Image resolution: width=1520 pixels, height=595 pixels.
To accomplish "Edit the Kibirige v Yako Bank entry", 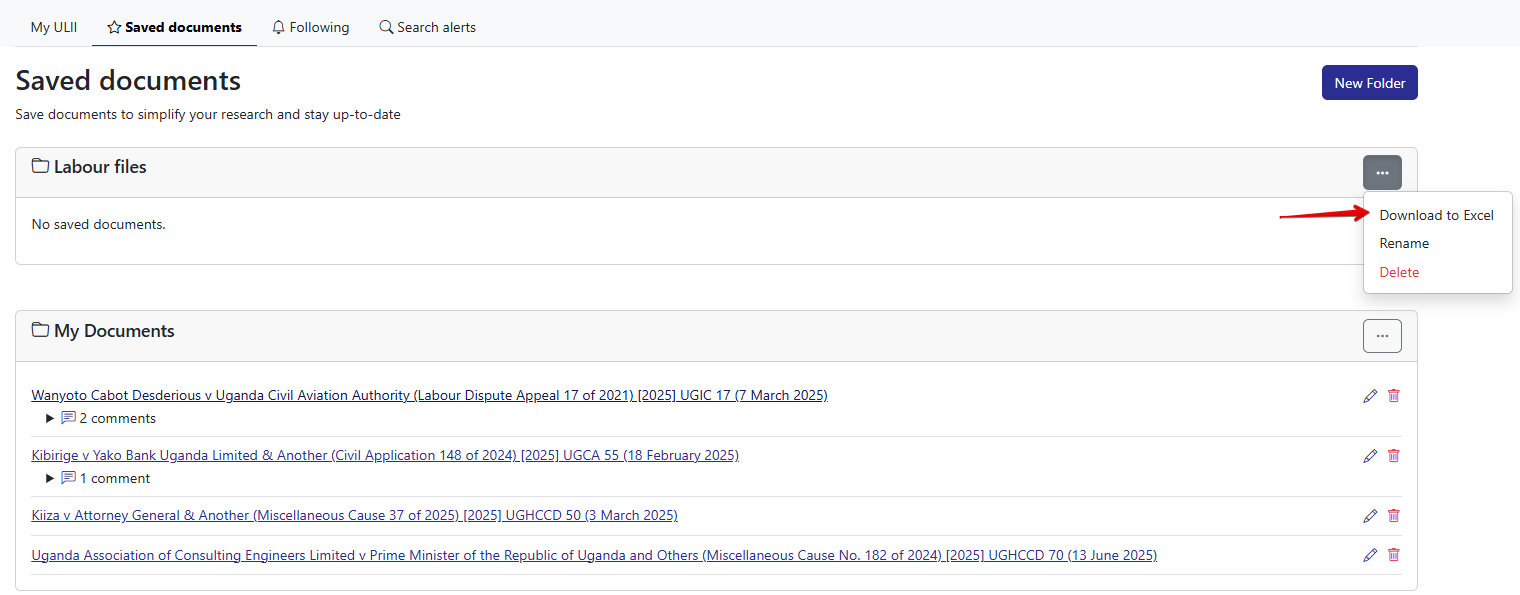I will point(1370,456).
